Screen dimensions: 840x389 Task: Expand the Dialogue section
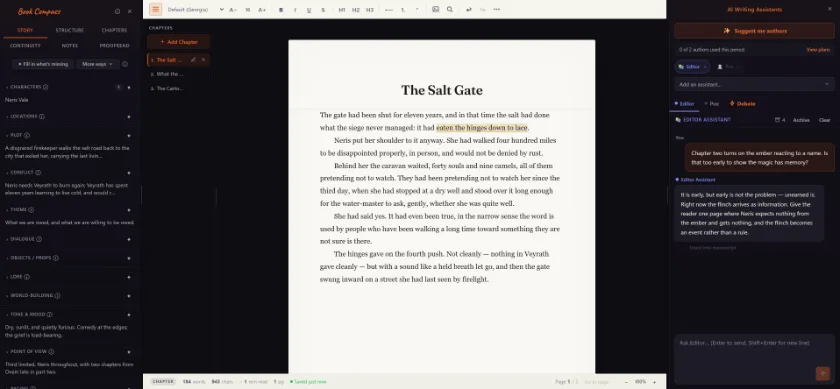pos(7,239)
